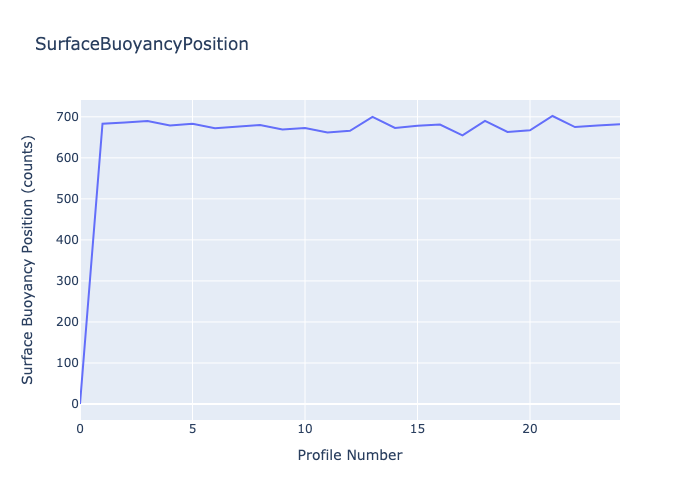
Task: Click the SurfaceBuoyancyPosition chart title
Action: click(x=141, y=44)
